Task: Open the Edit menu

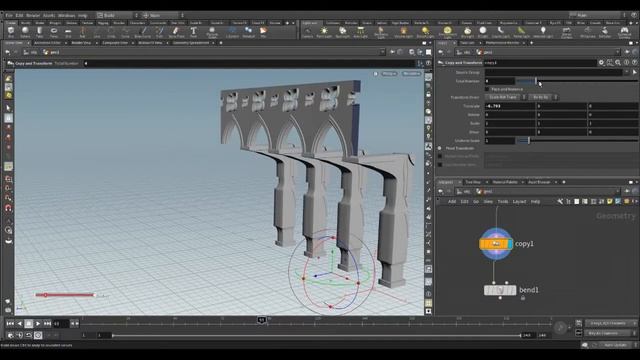Action: click(20, 15)
